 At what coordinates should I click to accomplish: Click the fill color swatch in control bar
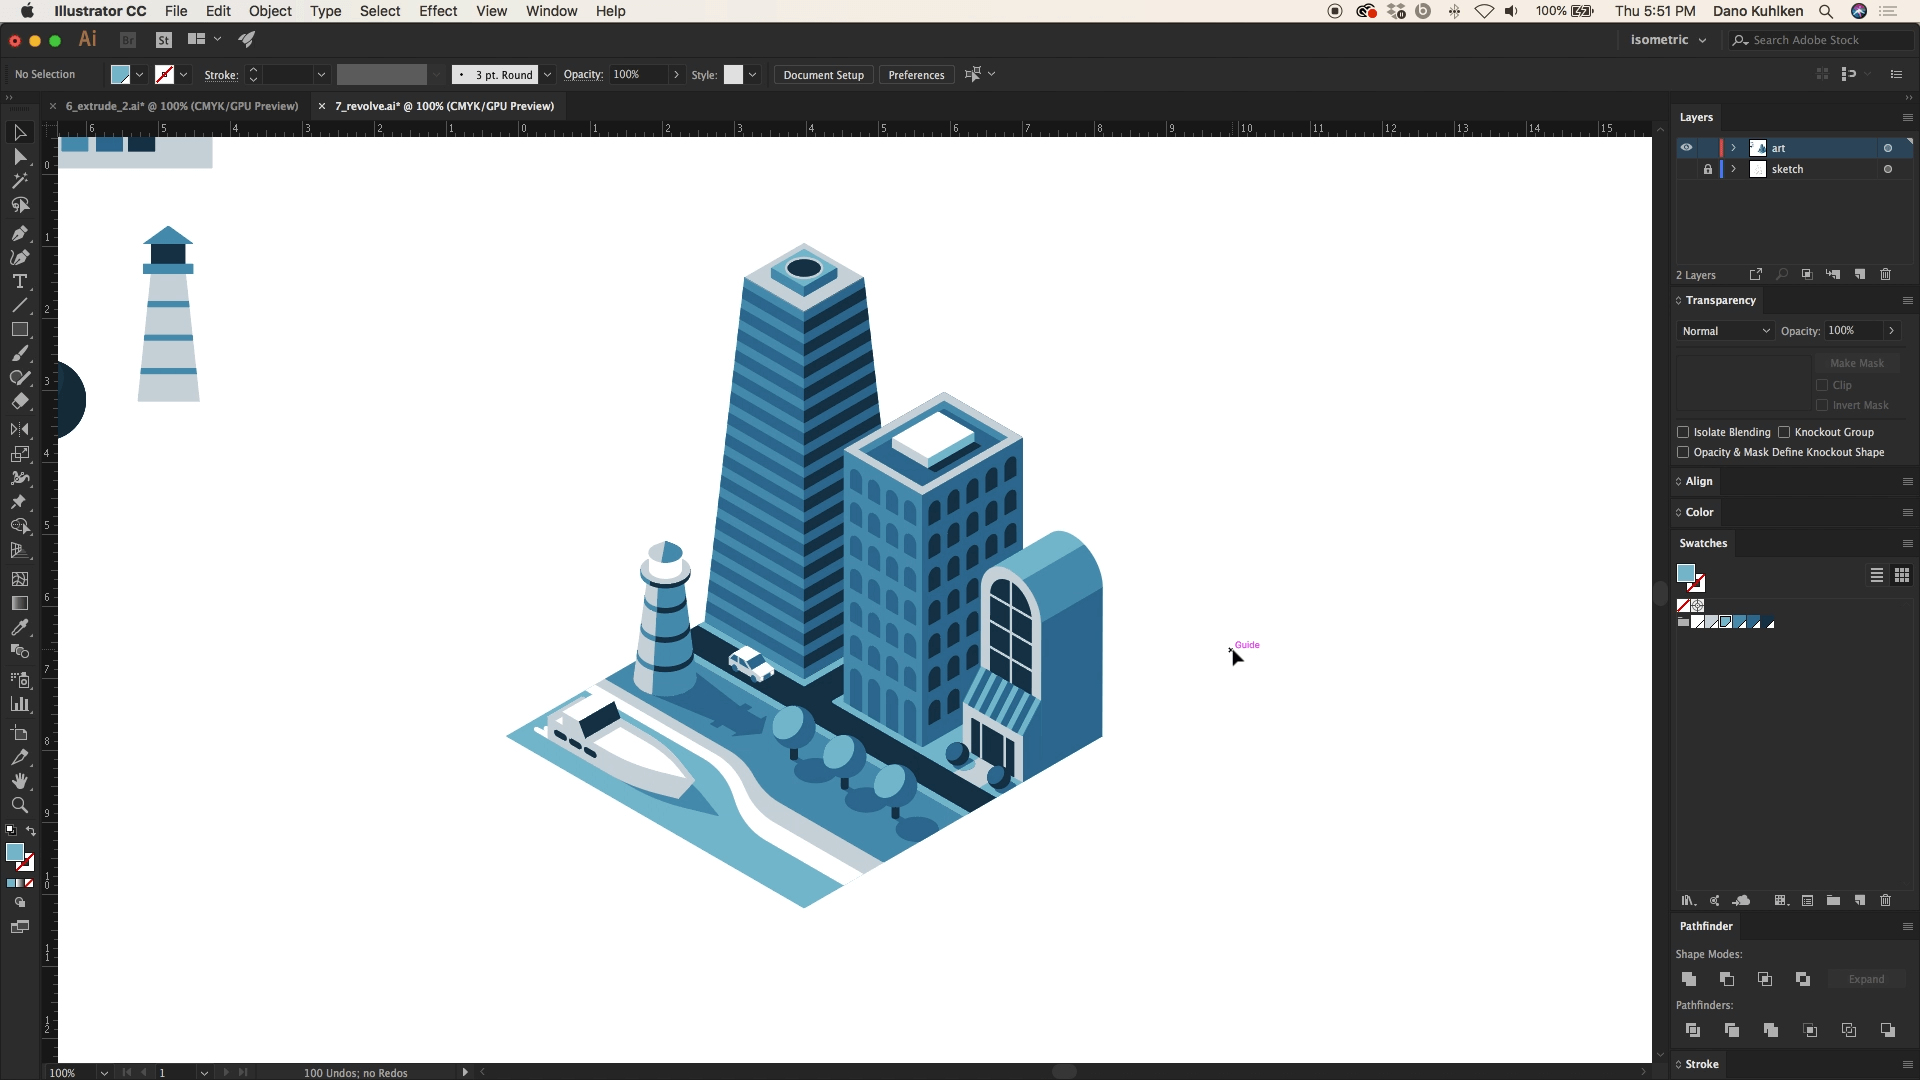[x=120, y=75]
